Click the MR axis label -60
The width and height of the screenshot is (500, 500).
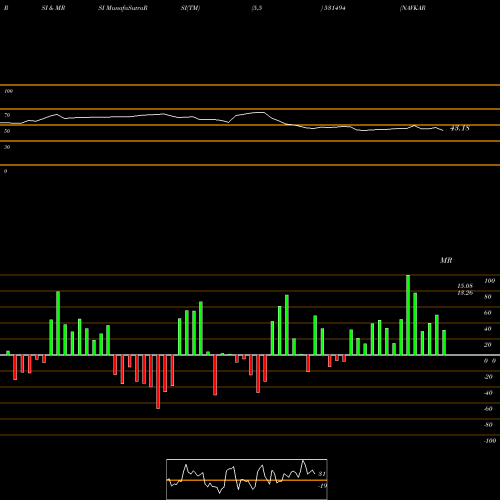(488, 409)
